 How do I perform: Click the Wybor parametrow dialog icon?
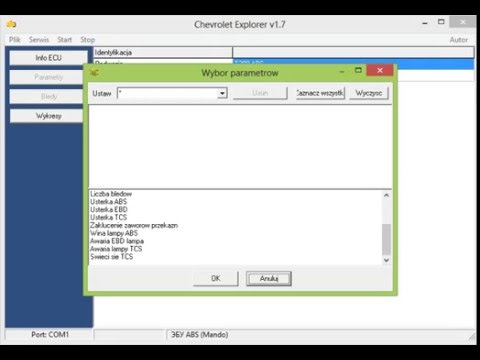[x=94, y=72]
